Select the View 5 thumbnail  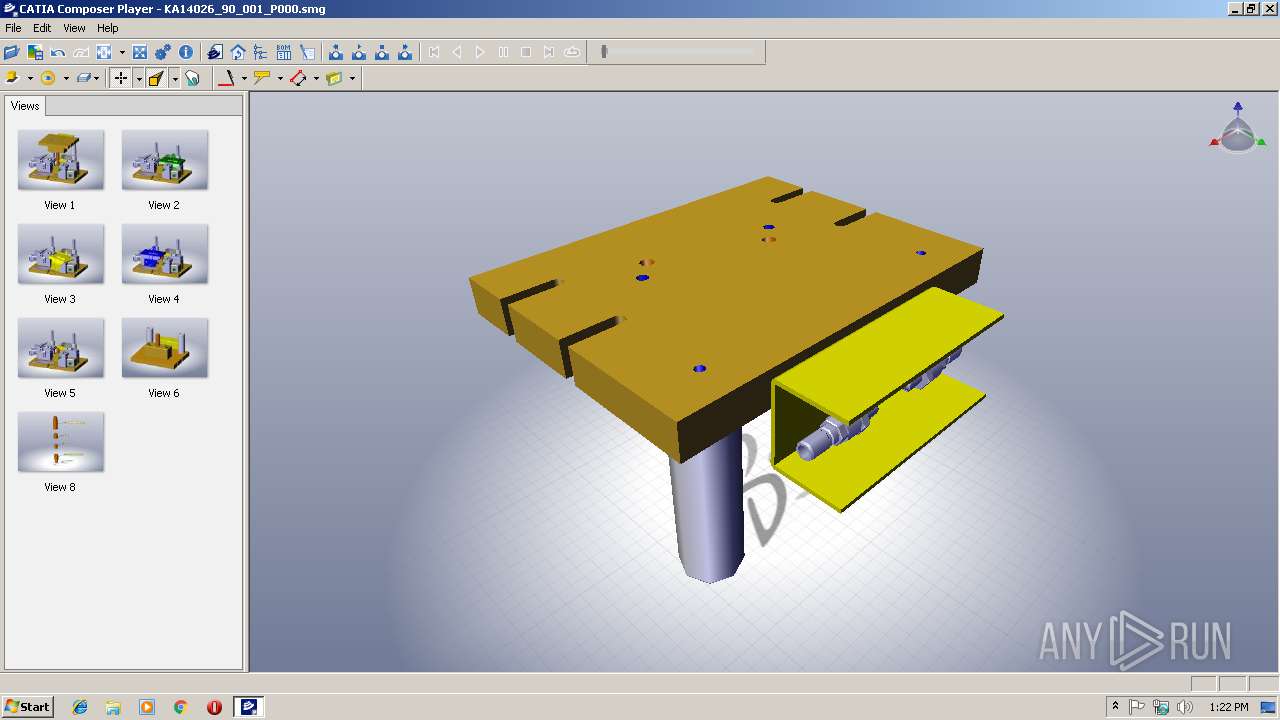click(60, 348)
